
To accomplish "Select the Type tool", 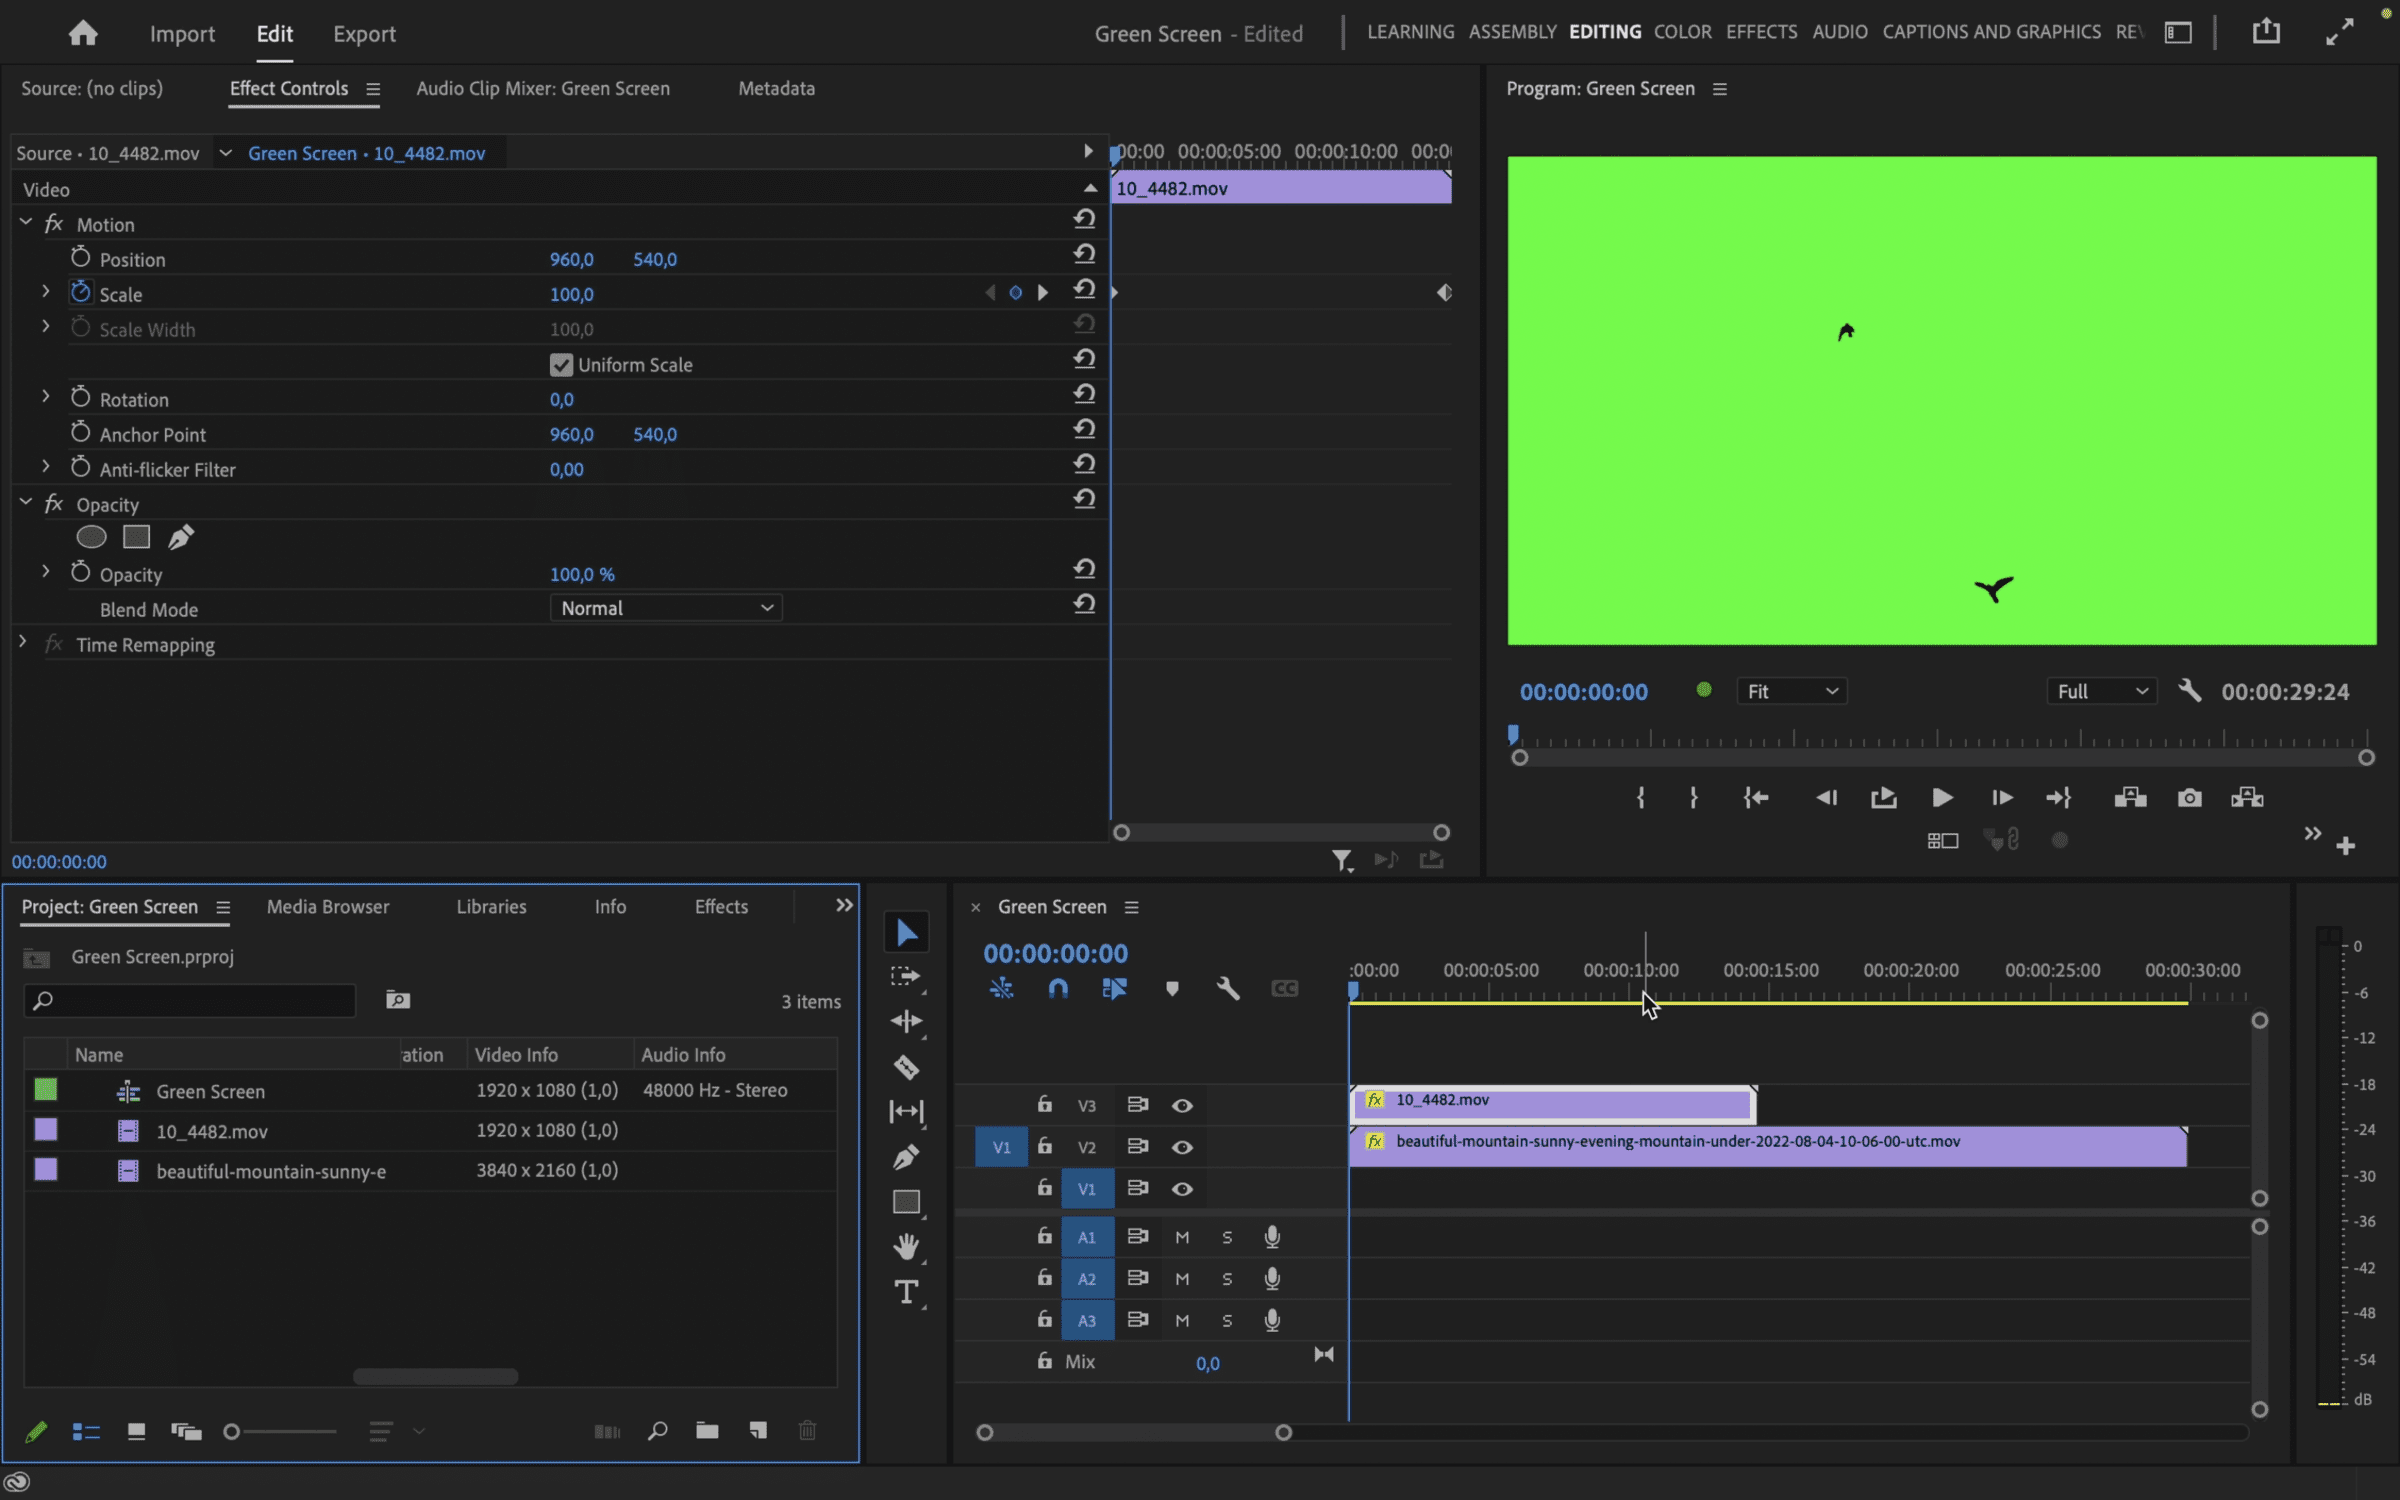I will [x=906, y=1292].
